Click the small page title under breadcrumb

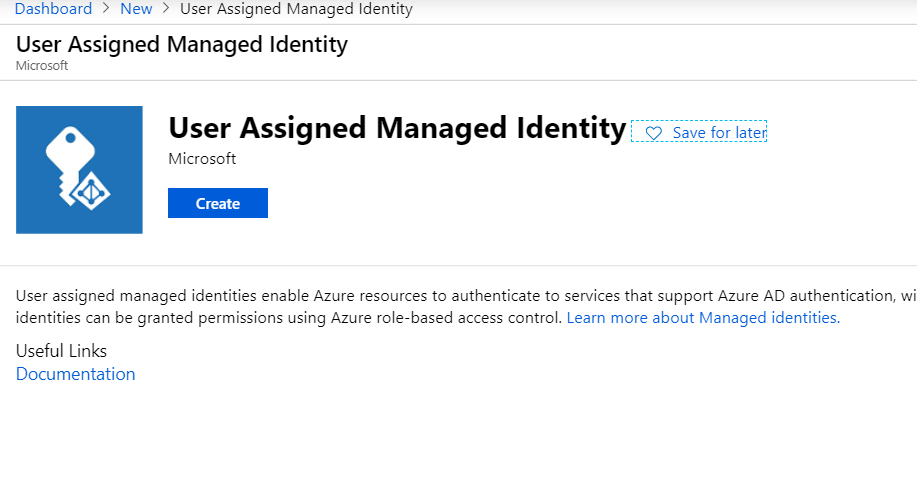pos(182,44)
